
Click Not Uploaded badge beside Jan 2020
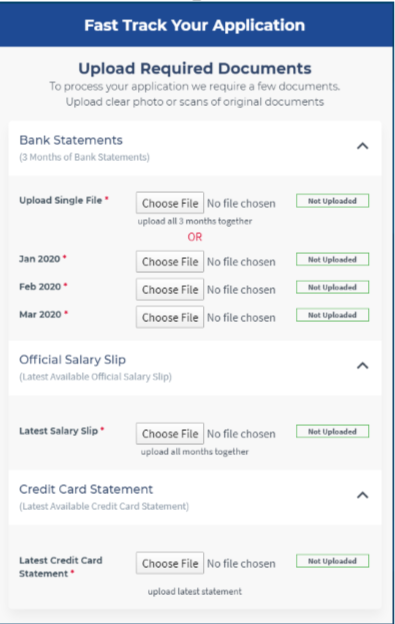[x=333, y=259]
